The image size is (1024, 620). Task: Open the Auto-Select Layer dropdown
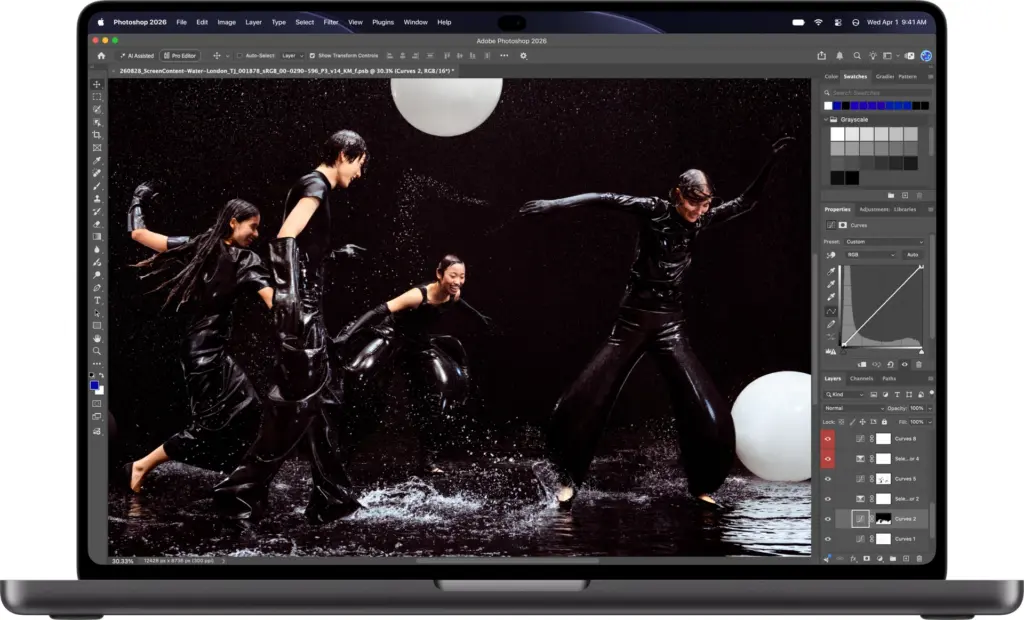coord(292,56)
